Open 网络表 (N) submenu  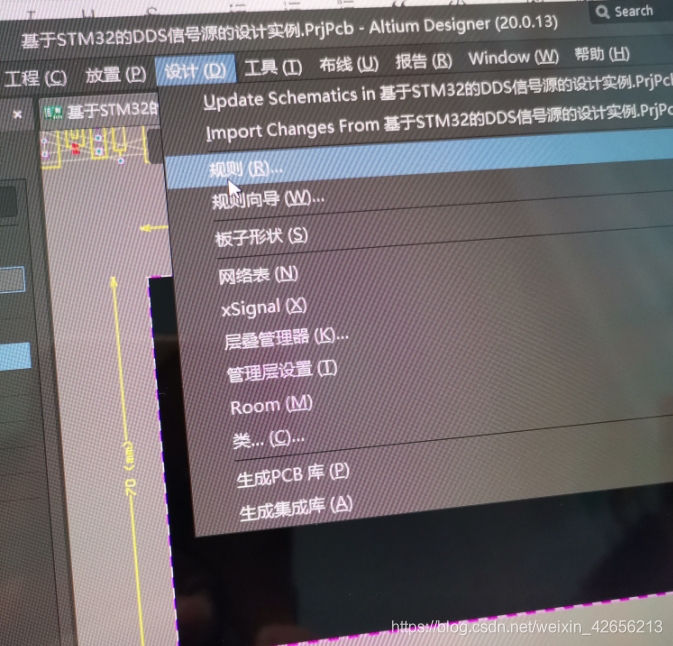[x=258, y=275]
